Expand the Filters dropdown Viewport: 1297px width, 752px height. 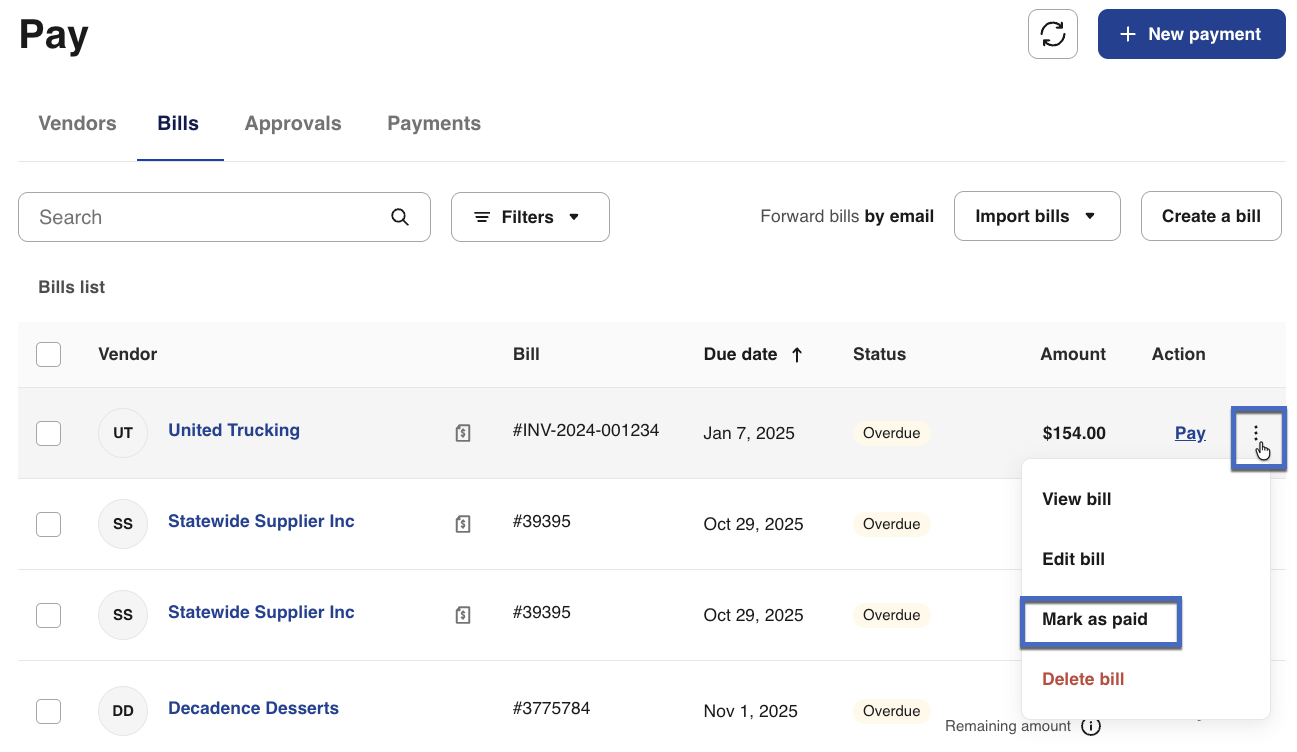point(529,217)
